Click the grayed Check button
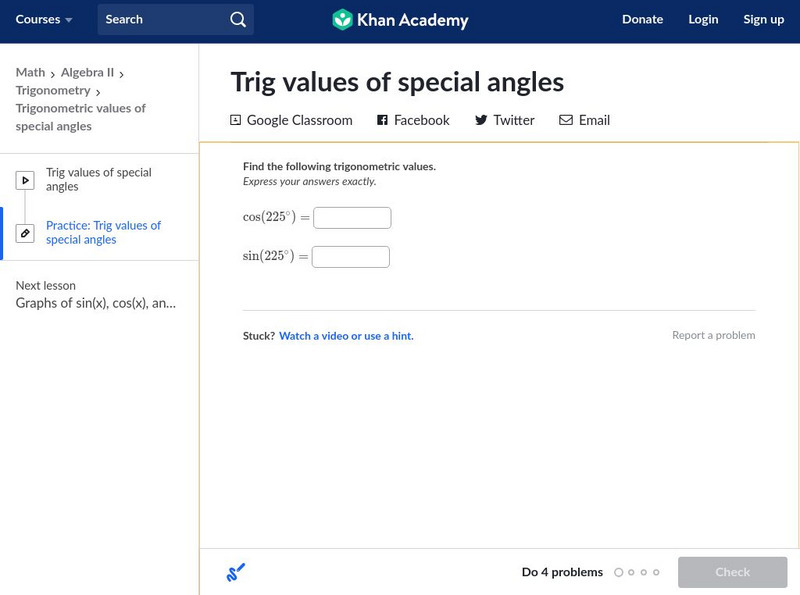800x595 pixels. point(732,572)
